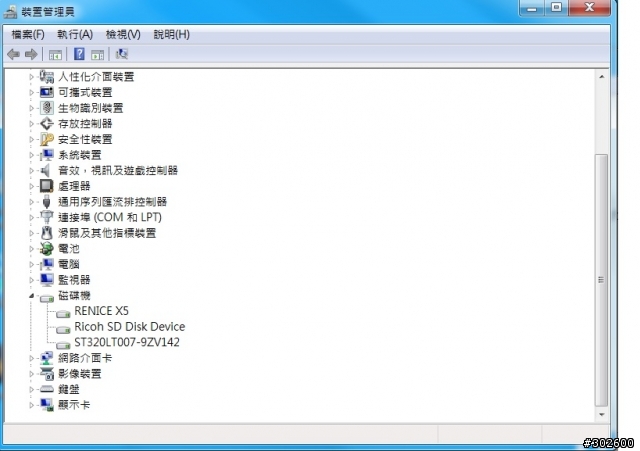640x451 pixels.
Task: Click the 人性化介面裝置 category icon
Action: pos(47,76)
